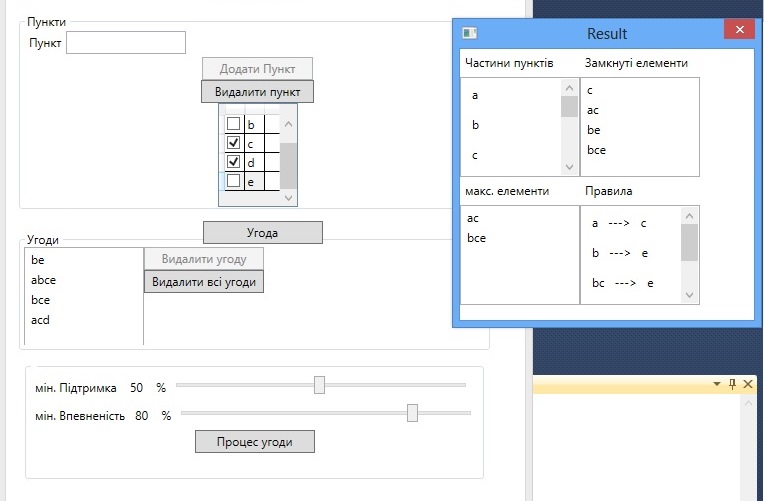The image size is (764, 501).
Task: Uncheck the checkbox for item c
Action: click(233, 142)
